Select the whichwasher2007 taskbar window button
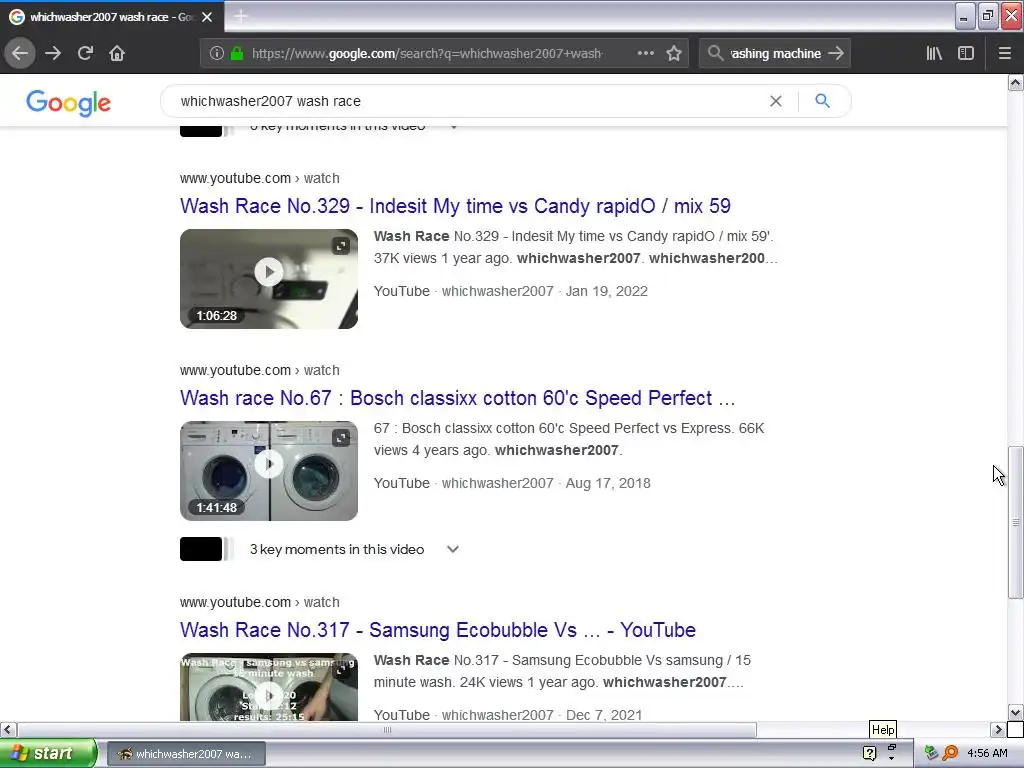This screenshot has width=1024, height=768. [186, 754]
